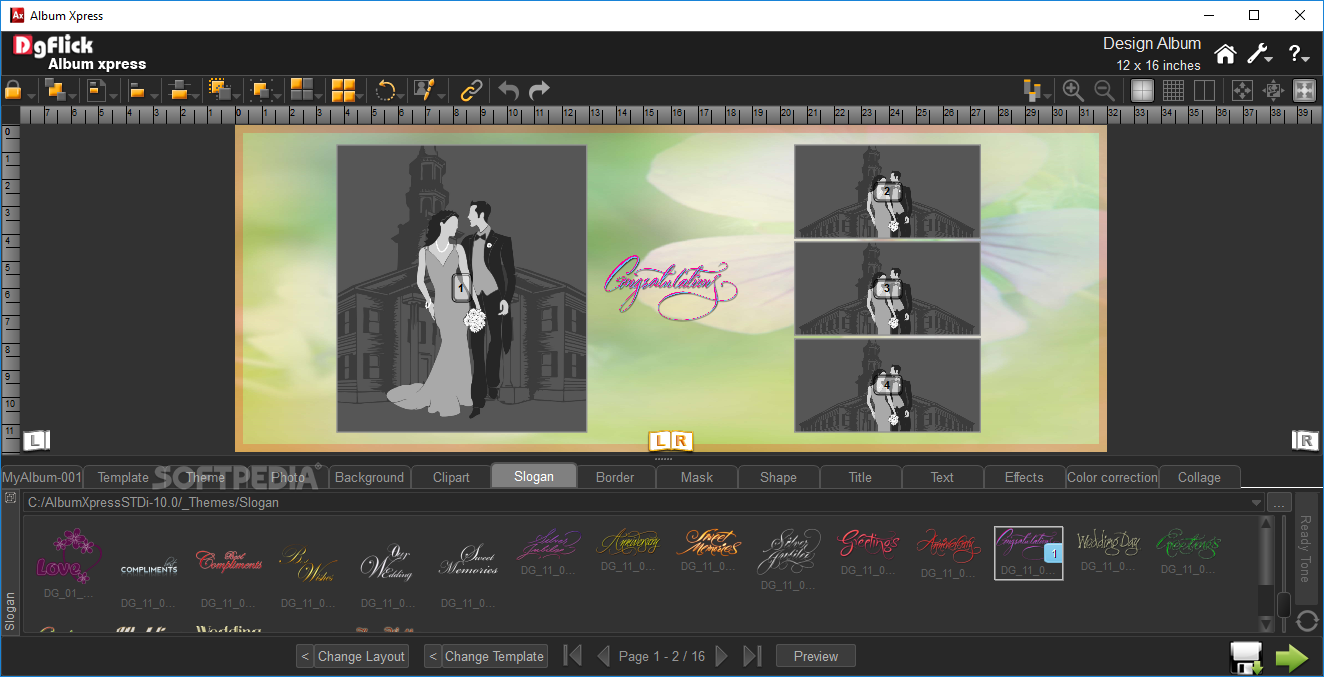Click the refresh icon under Ready Tone

[x=1307, y=621]
